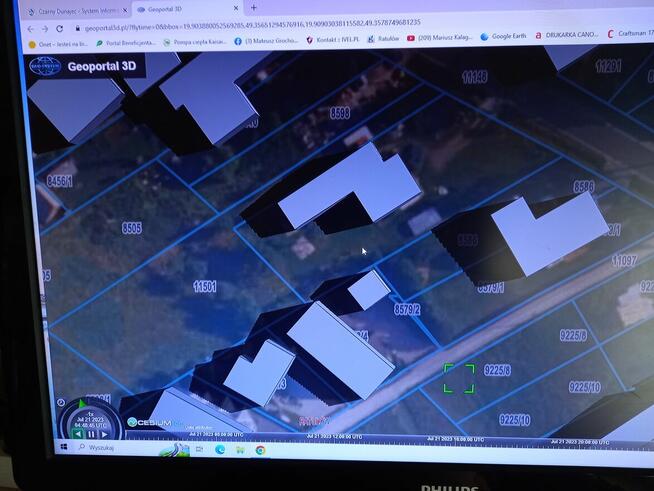The image size is (654, 491).
Task: Open a new browser tab
Action: (x=253, y=8)
